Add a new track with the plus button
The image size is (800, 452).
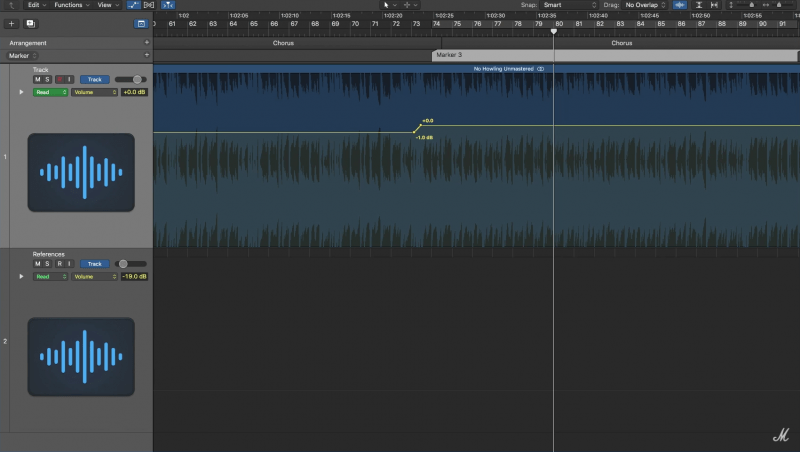click(11, 23)
